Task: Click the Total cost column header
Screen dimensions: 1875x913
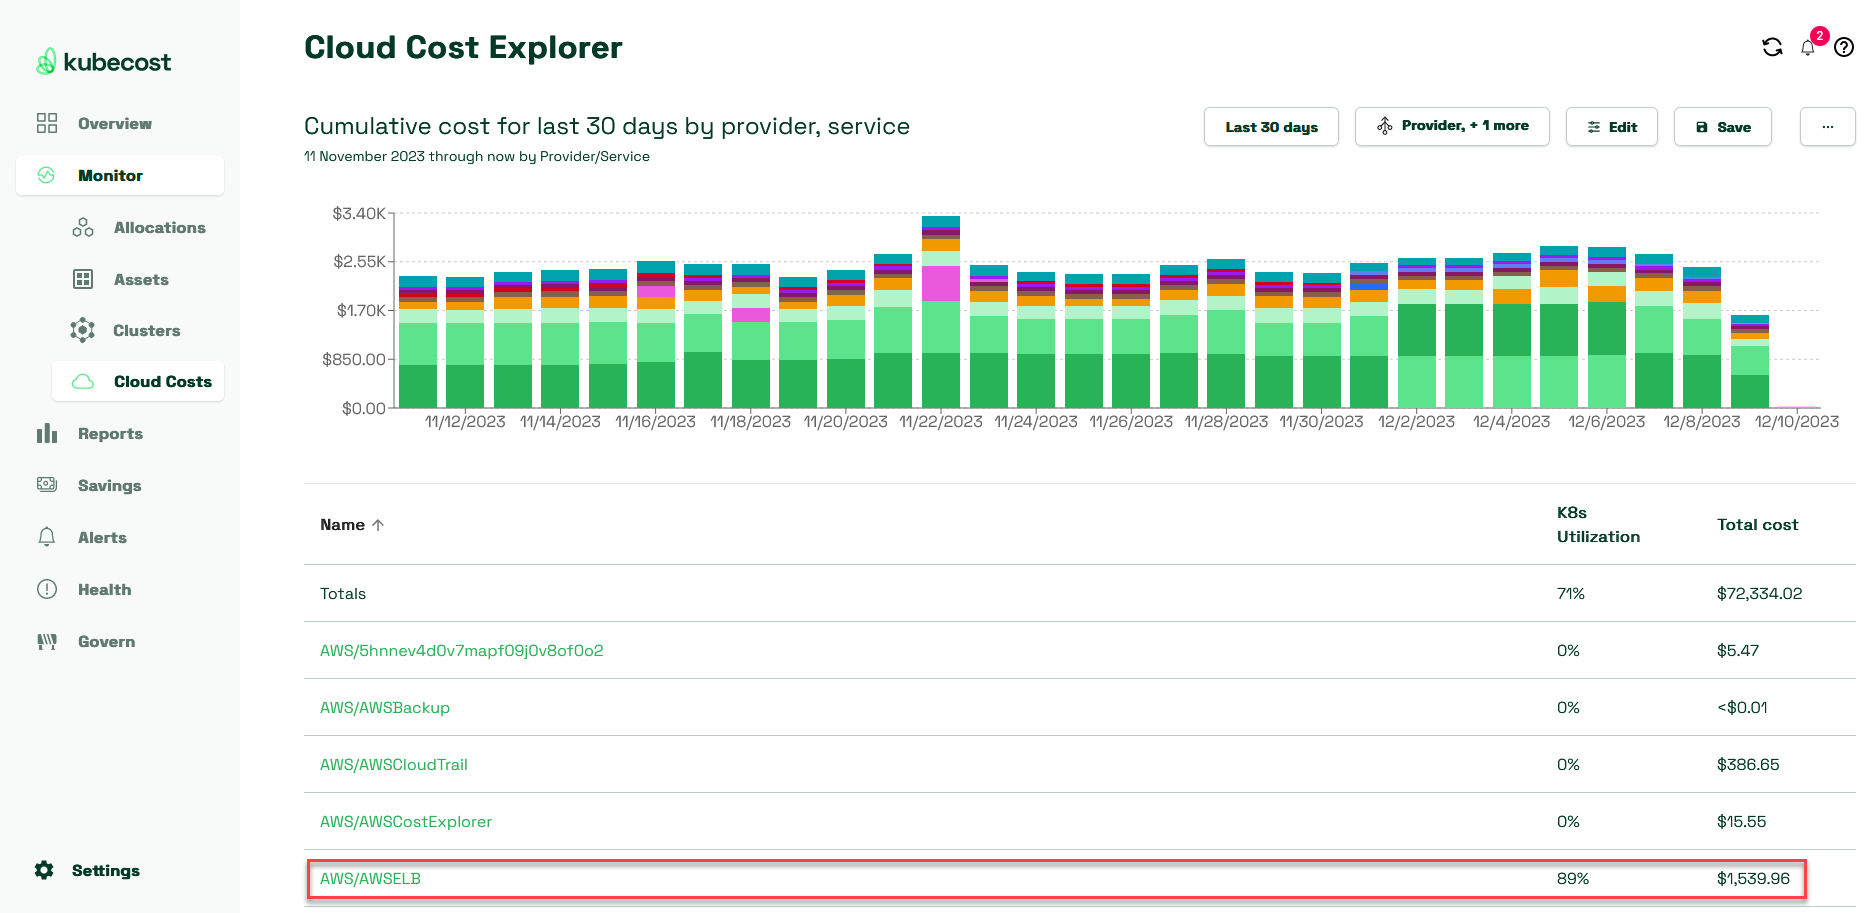Action: 1757,525
